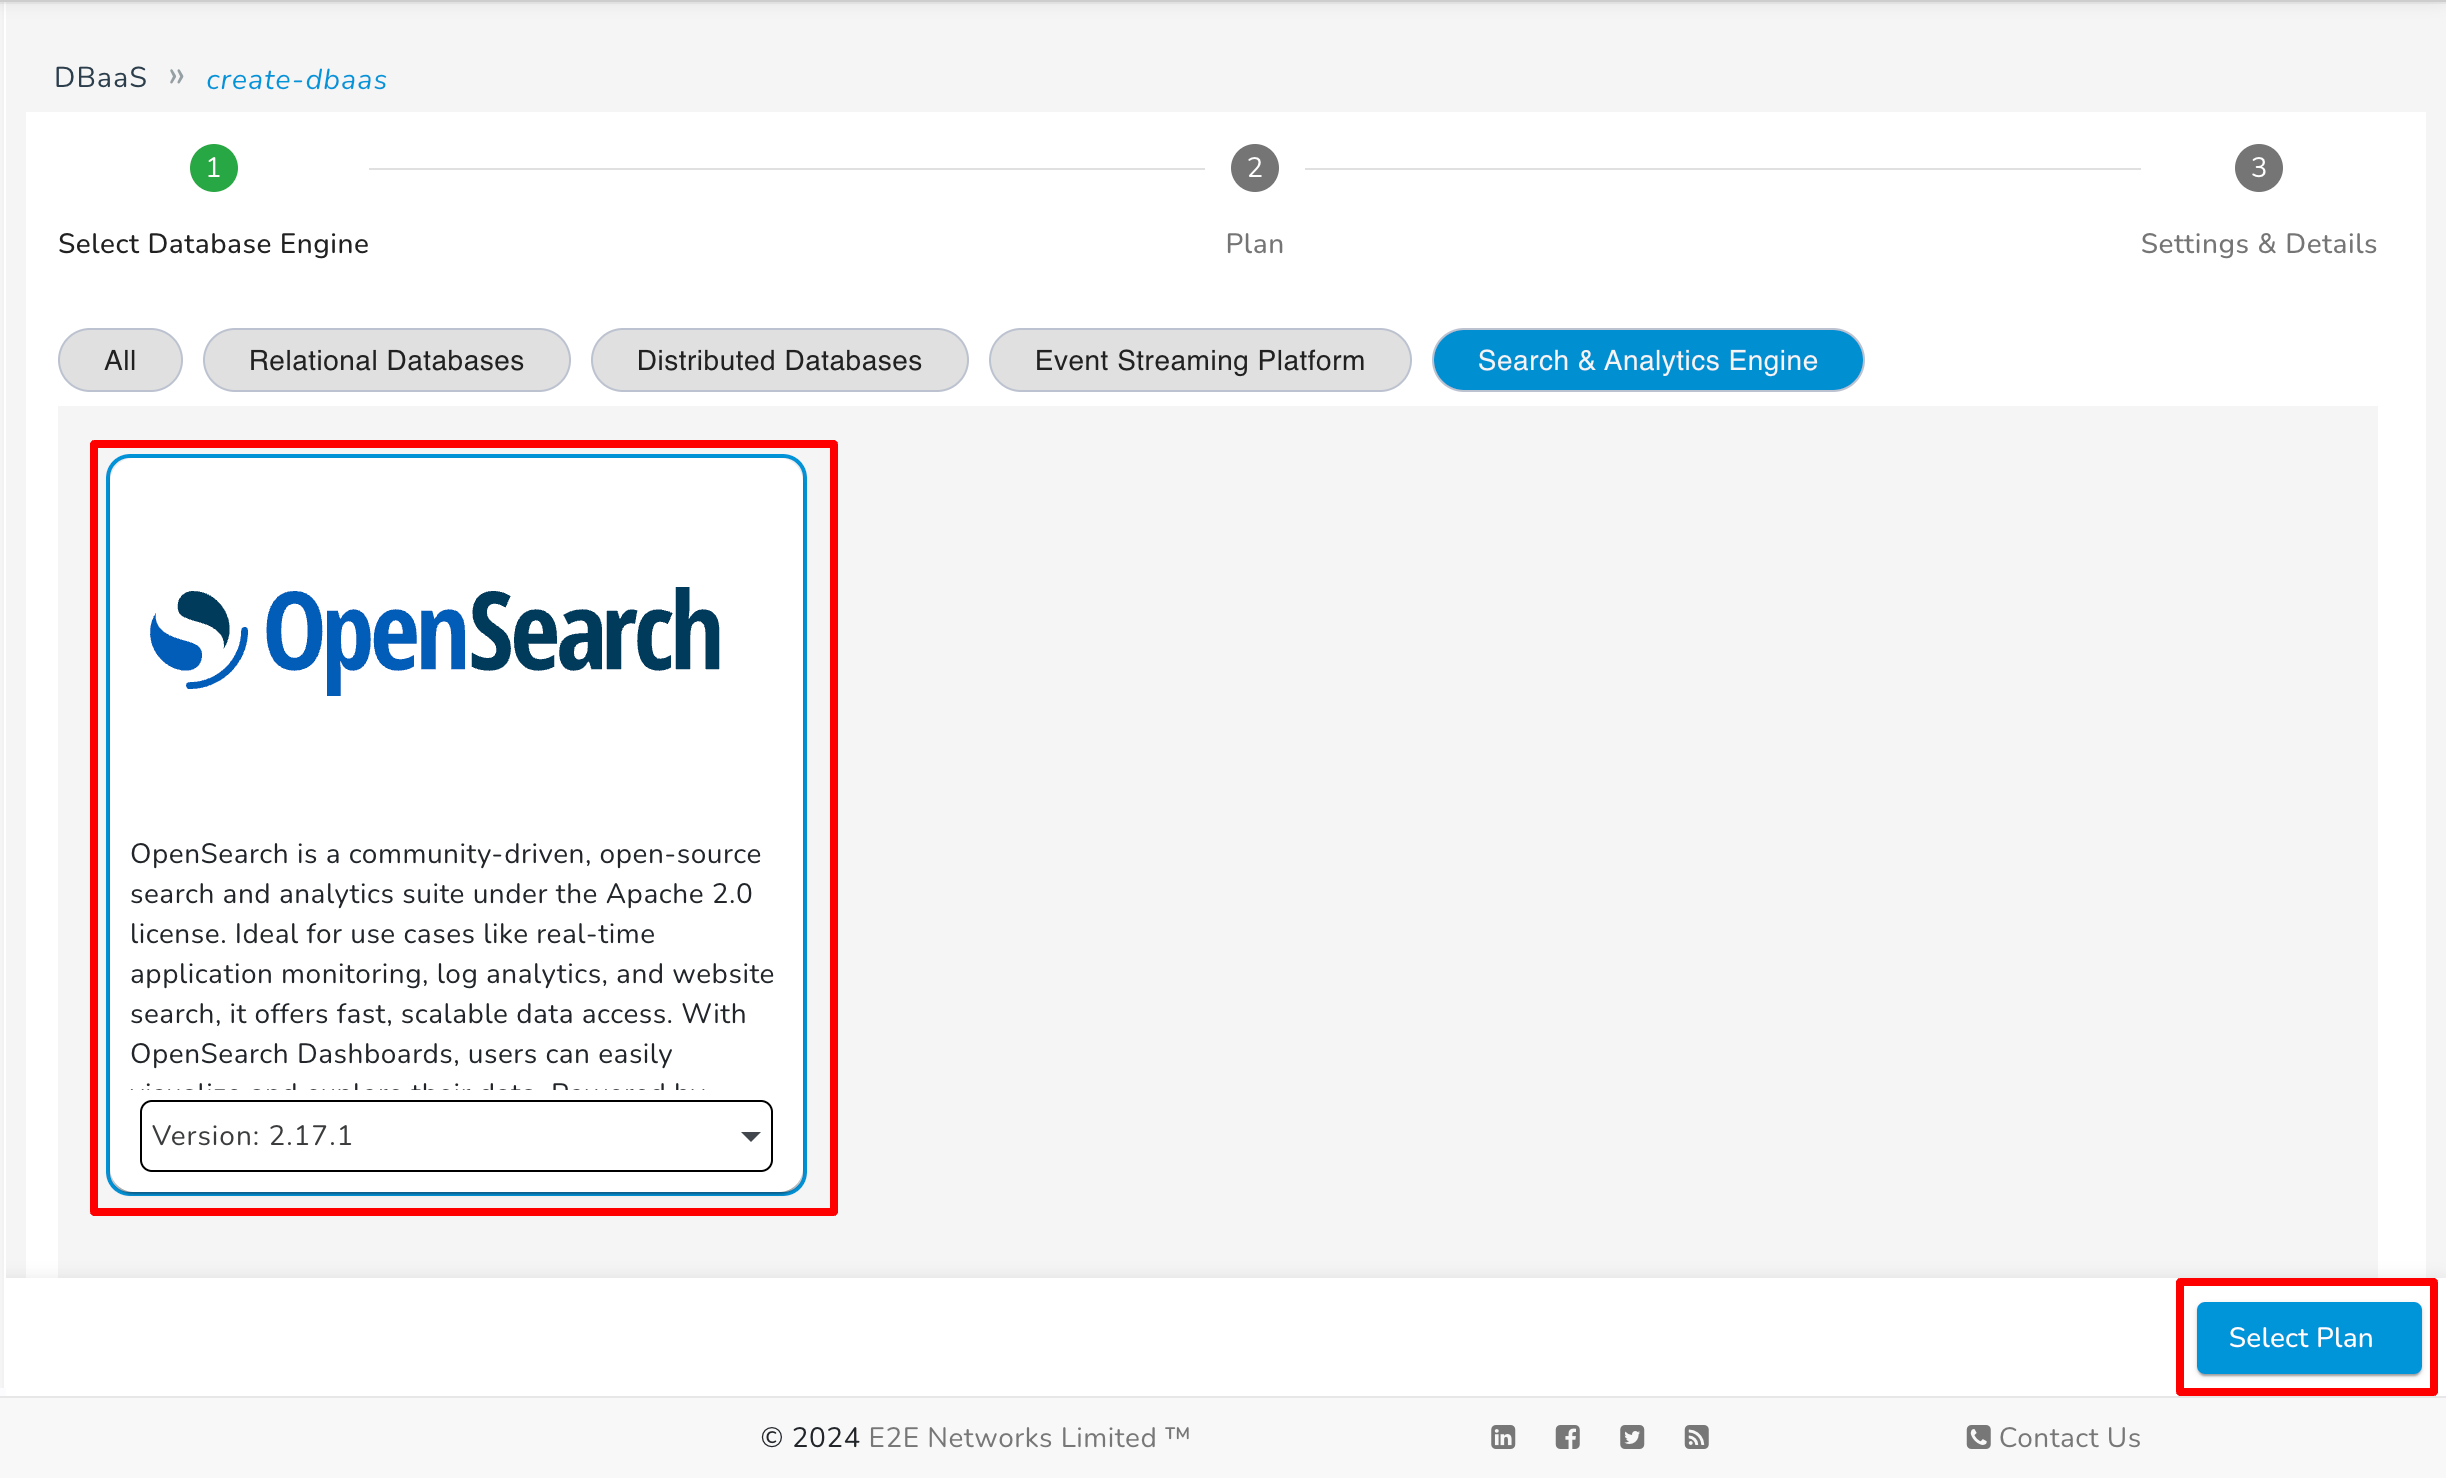The image size is (2446, 1478).
Task: Open the Contact Us link
Action: tap(2069, 1437)
